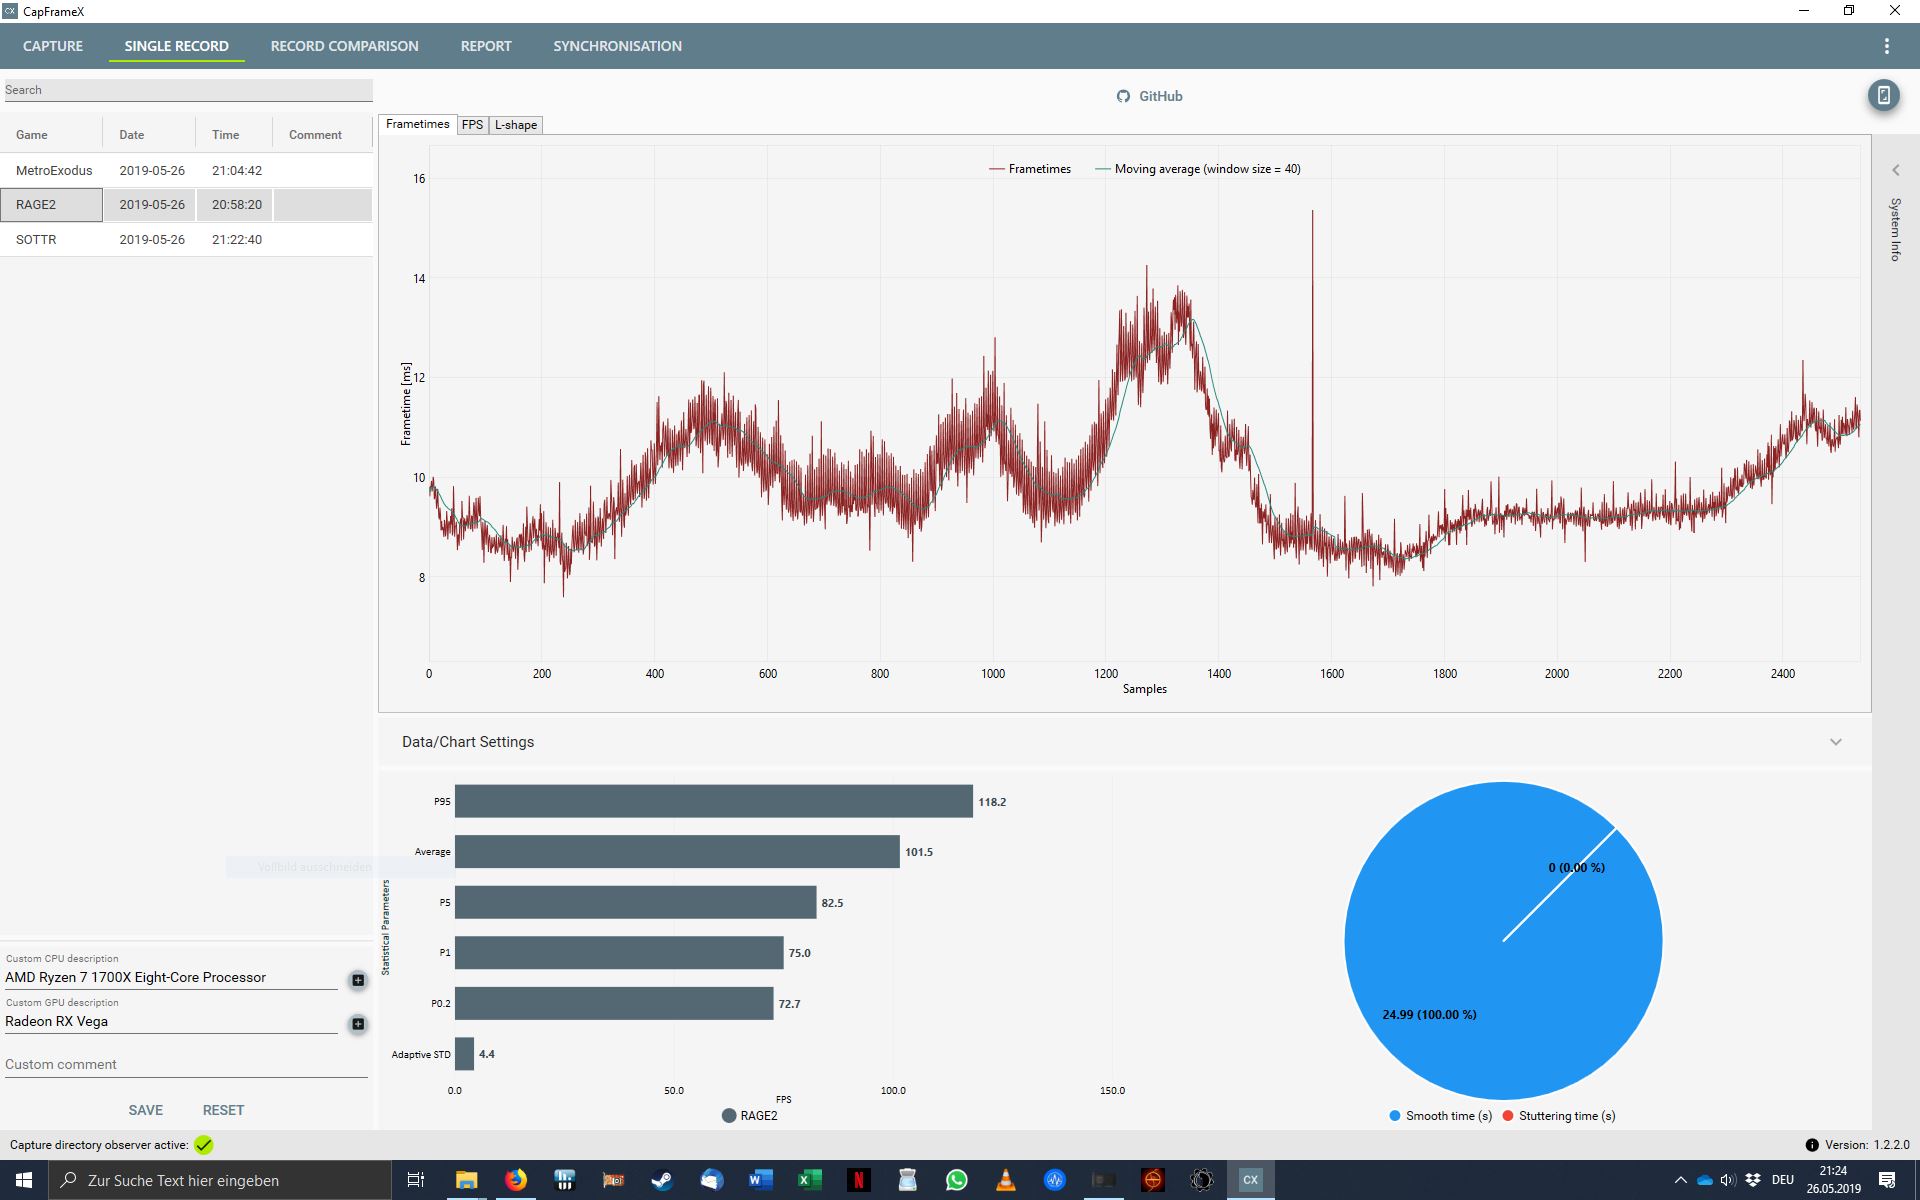Show the FPS chart tab

pyautogui.click(x=472, y=125)
